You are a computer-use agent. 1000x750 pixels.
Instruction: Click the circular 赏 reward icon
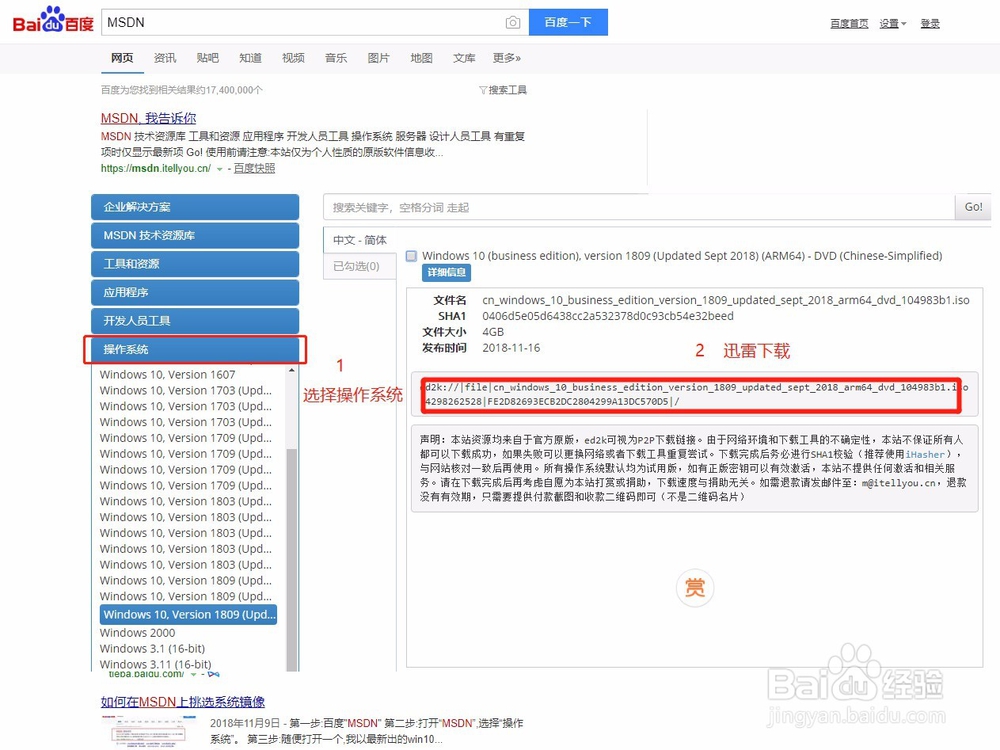pyautogui.click(x=695, y=588)
